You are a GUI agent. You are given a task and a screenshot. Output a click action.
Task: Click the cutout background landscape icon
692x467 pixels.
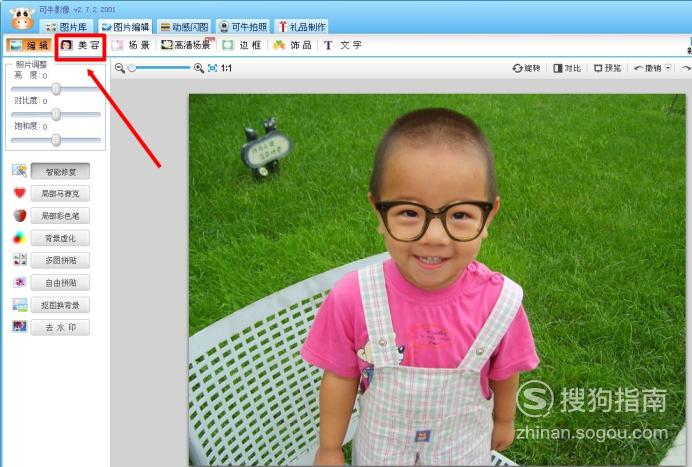pos(20,305)
